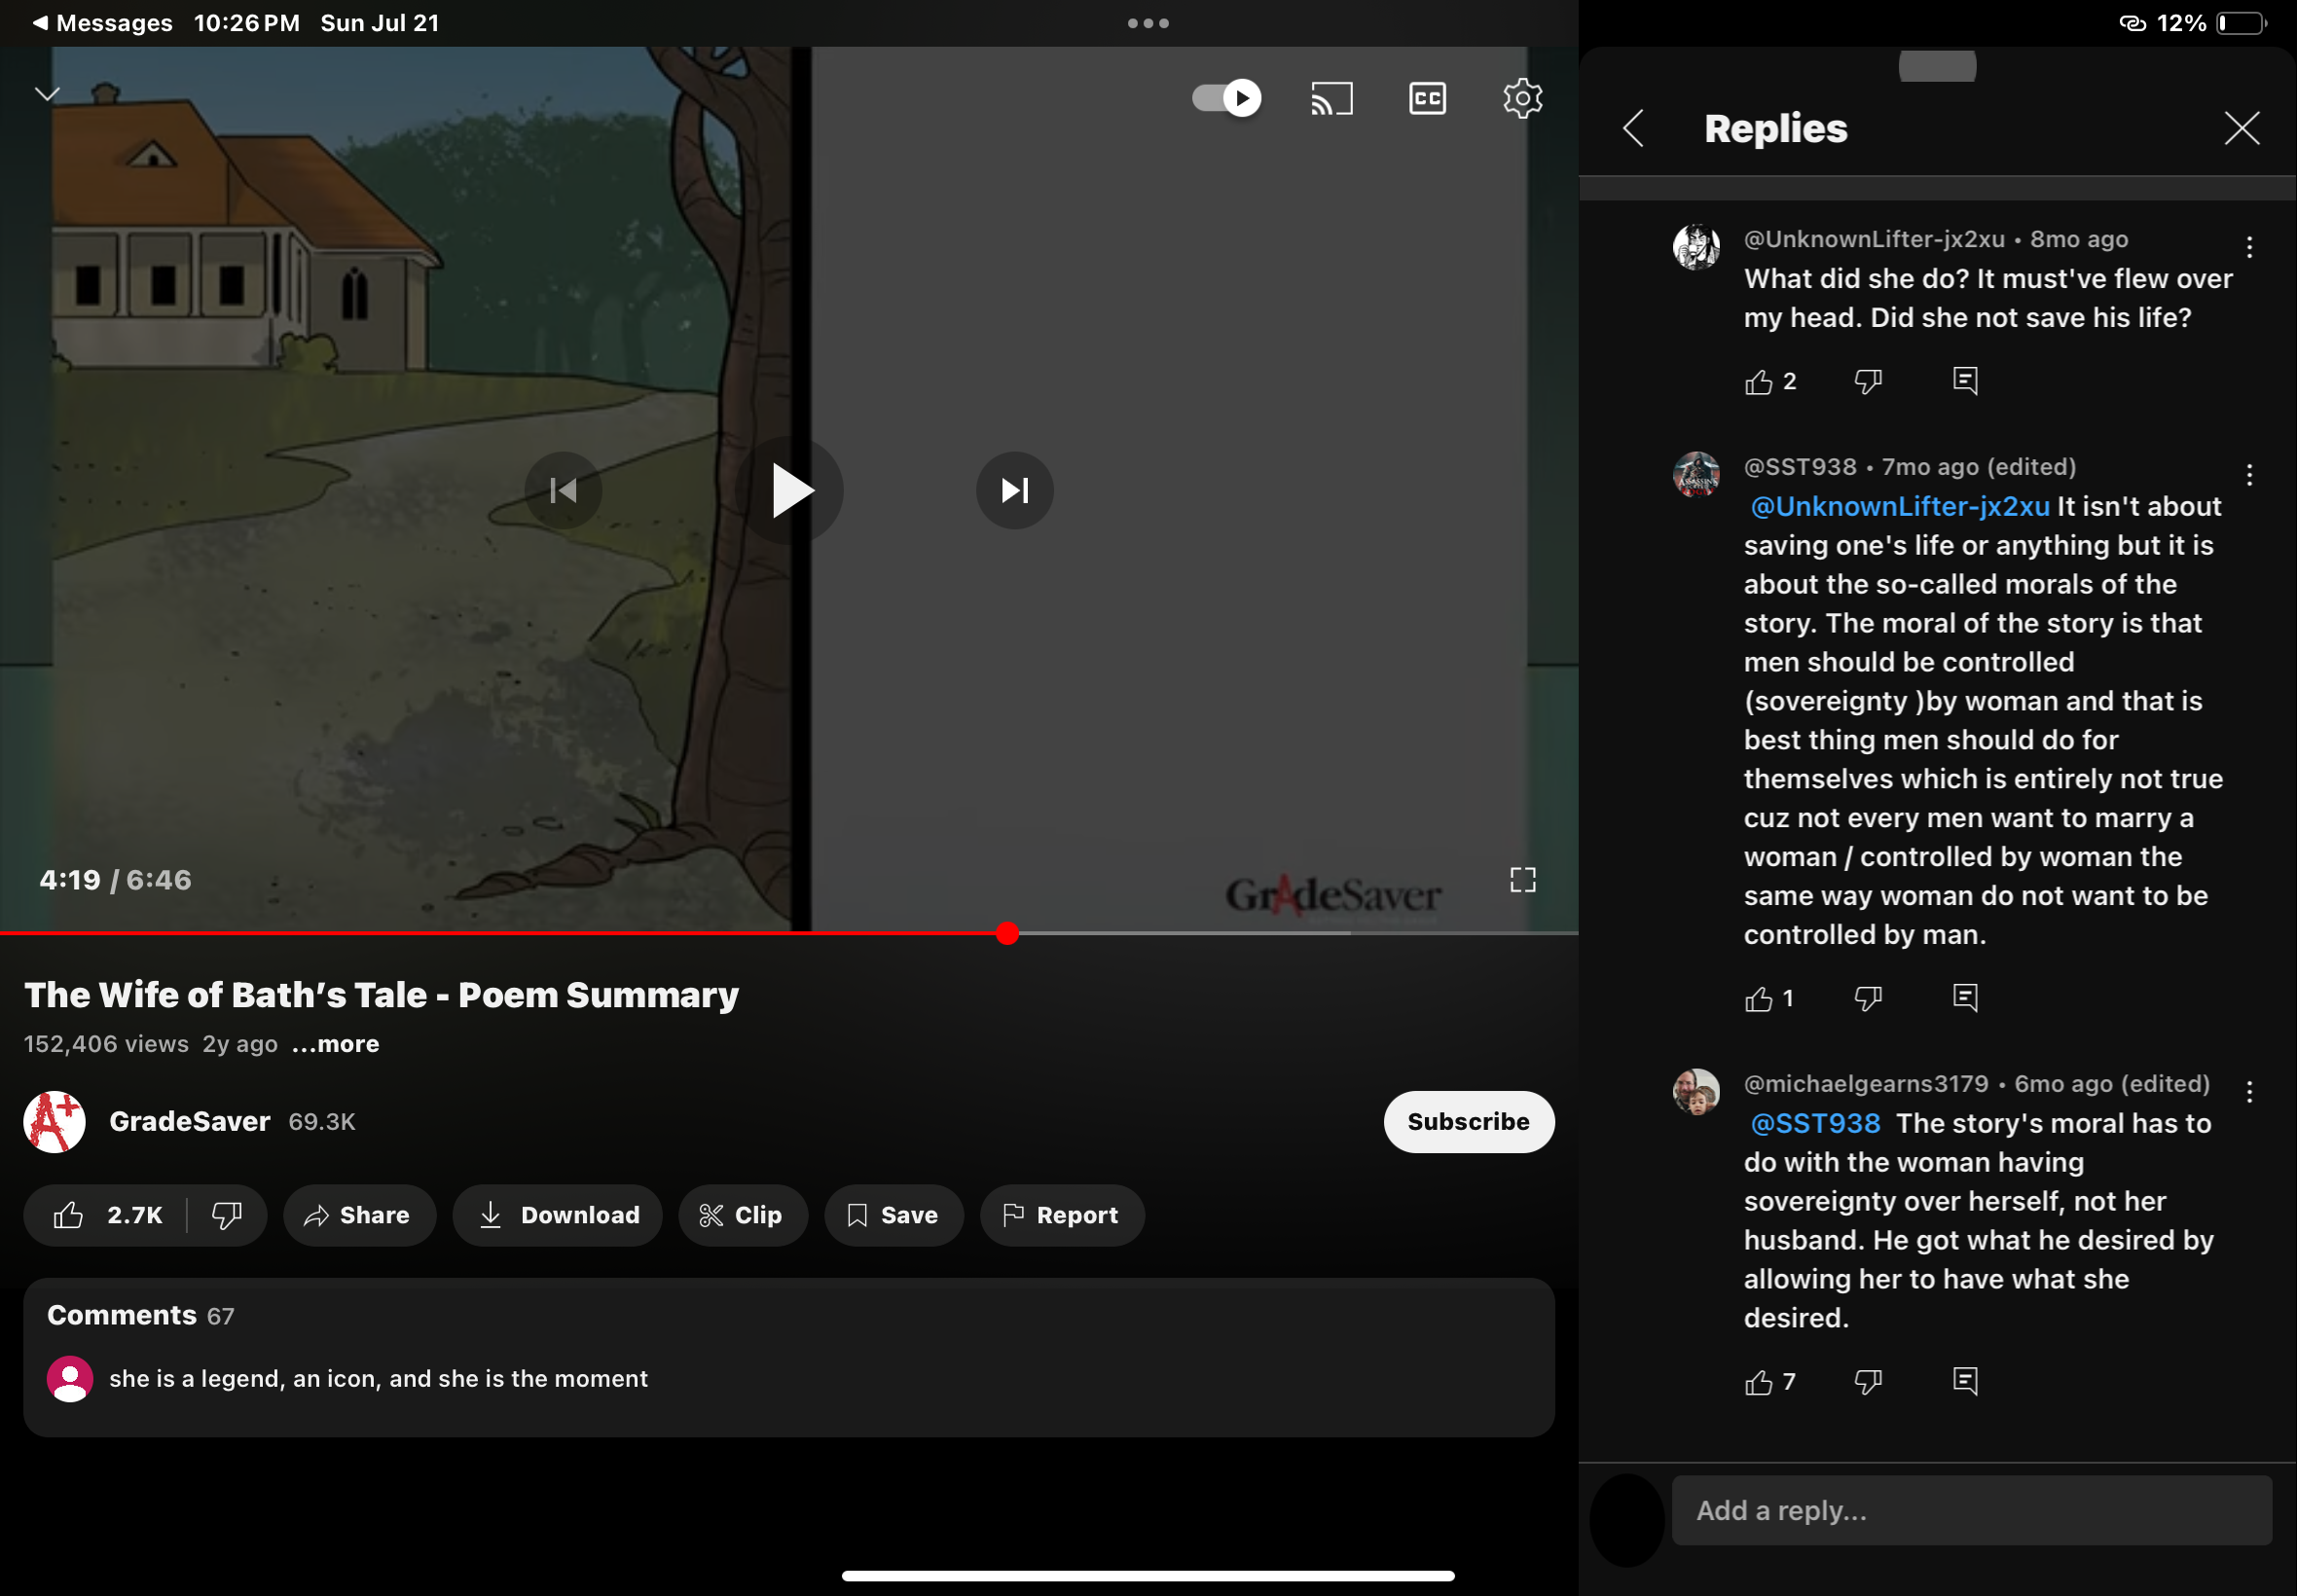The image size is (2297, 1596).
Task: Subscribe to GradeSaver channel
Action: (x=1467, y=1121)
